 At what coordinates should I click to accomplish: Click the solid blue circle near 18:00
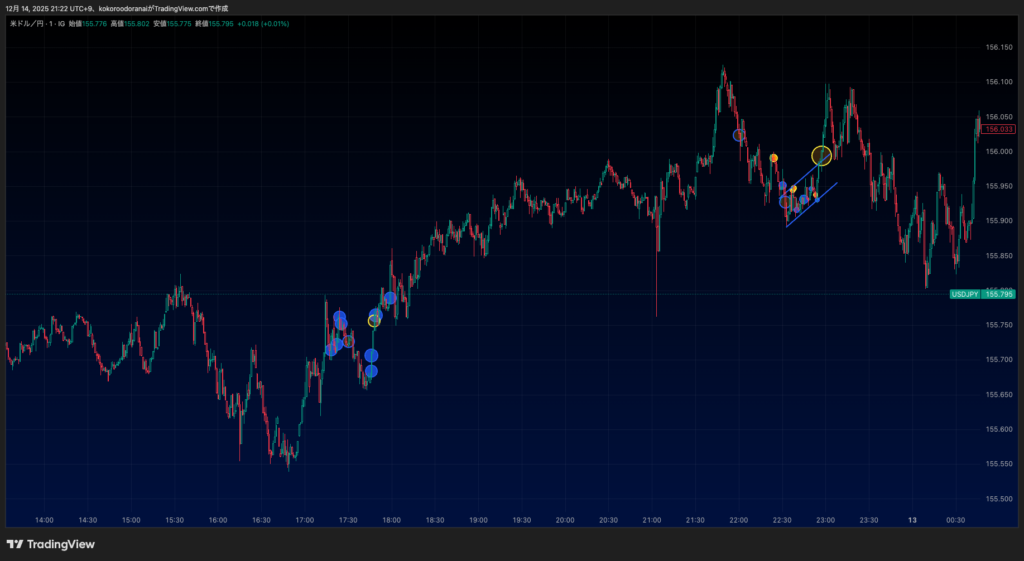click(x=390, y=297)
